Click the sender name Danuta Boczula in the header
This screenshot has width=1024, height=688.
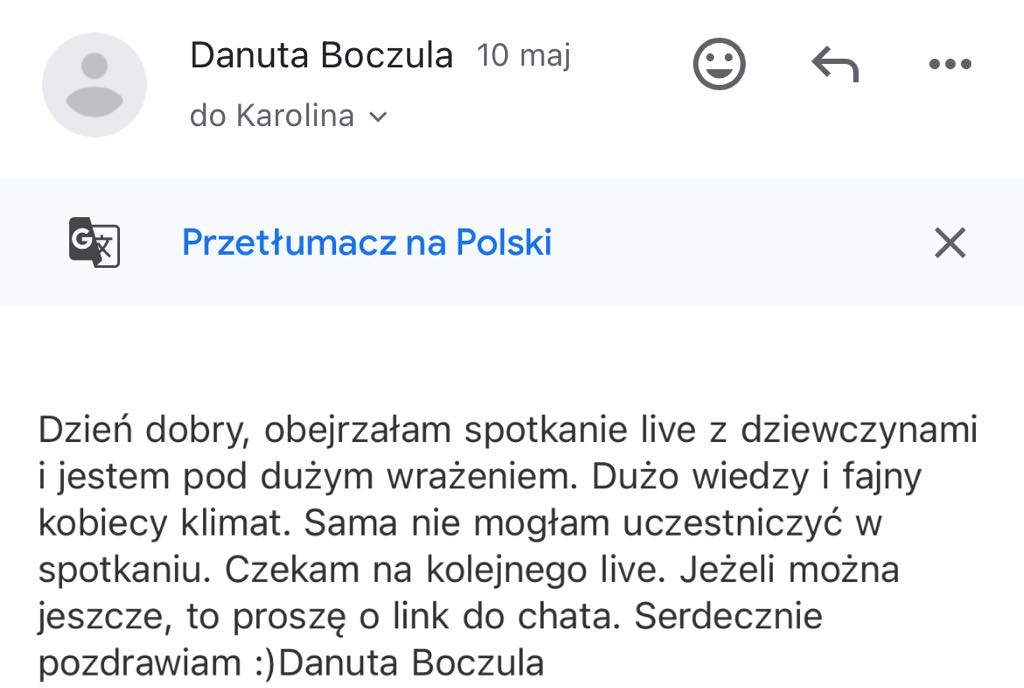pos(321,55)
